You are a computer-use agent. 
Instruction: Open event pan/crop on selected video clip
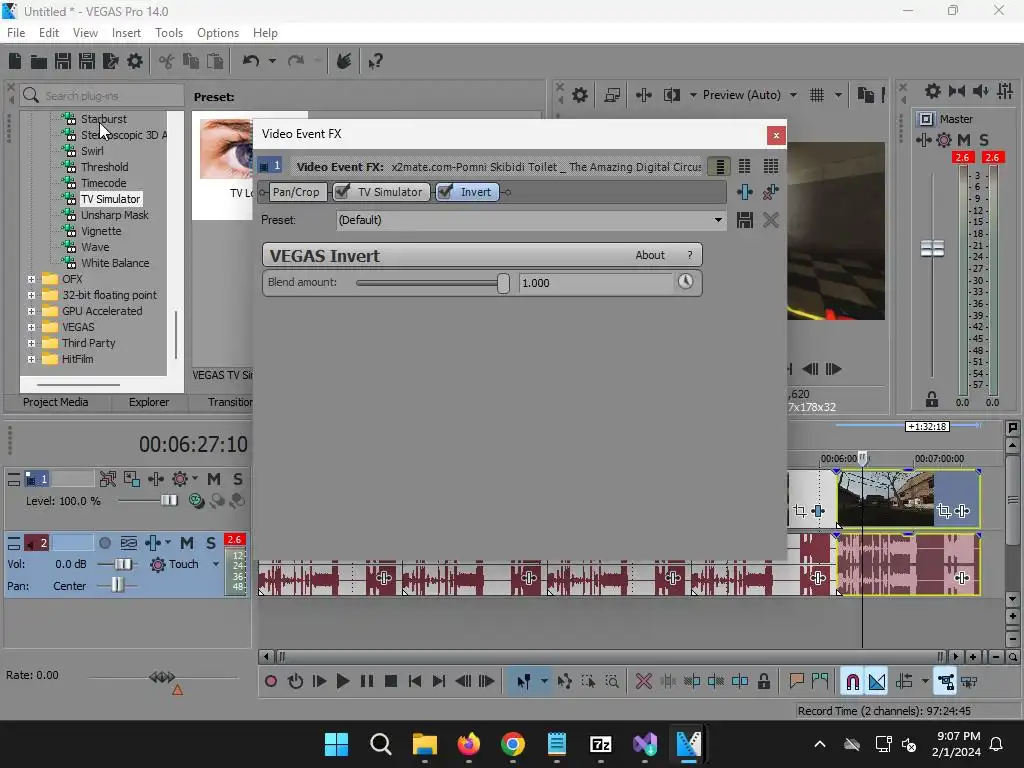tap(943, 511)
